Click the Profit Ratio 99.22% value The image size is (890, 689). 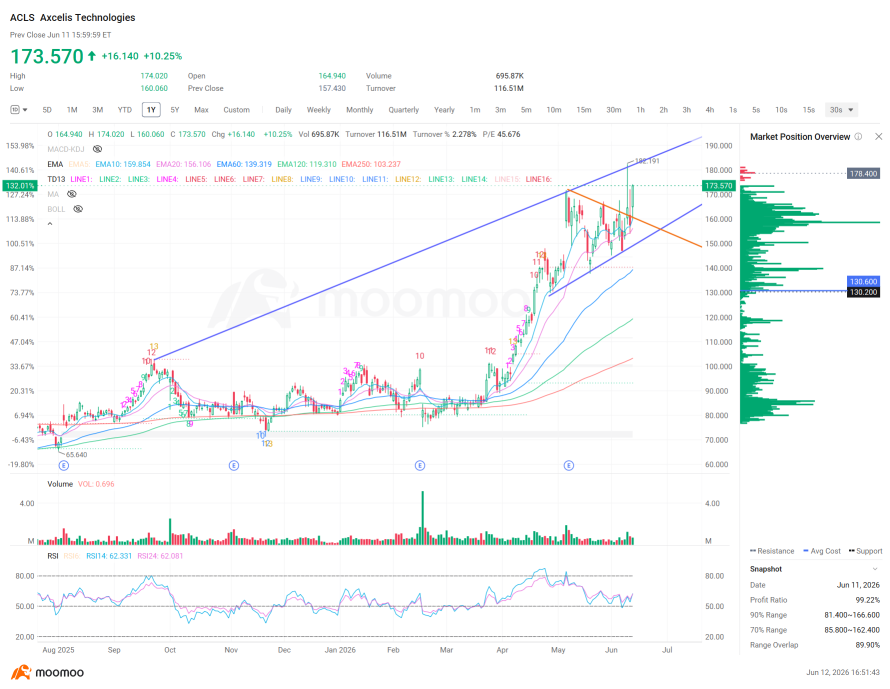[x=867, y=600]
